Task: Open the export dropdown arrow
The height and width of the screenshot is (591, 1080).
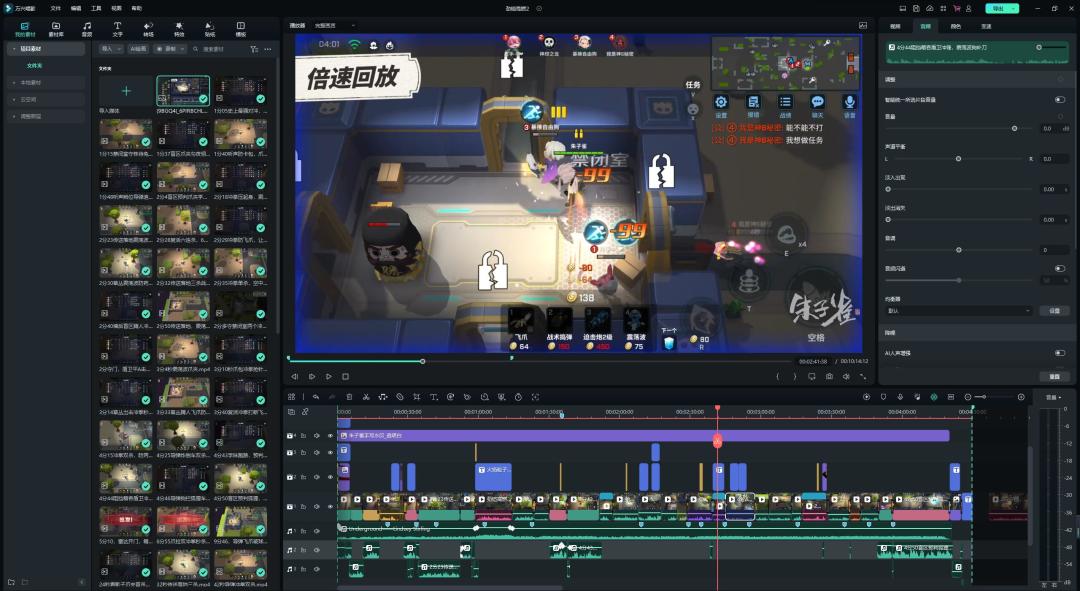Action: [1014, 8]
